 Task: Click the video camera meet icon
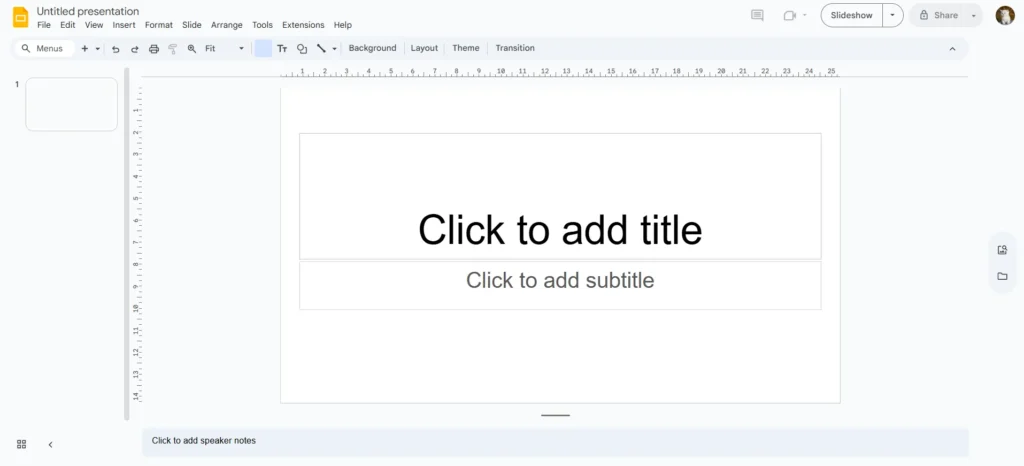790,15
